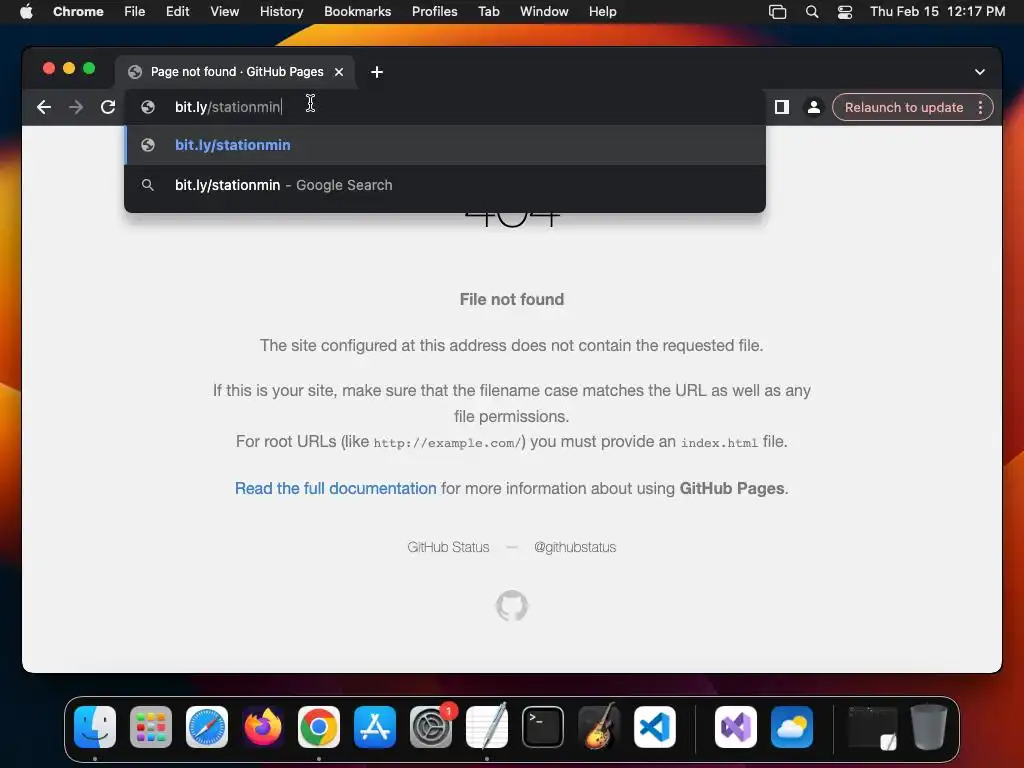Click Relaunch to update button
The height and width of the screenshot is (768, 1024).
(904, 107)
